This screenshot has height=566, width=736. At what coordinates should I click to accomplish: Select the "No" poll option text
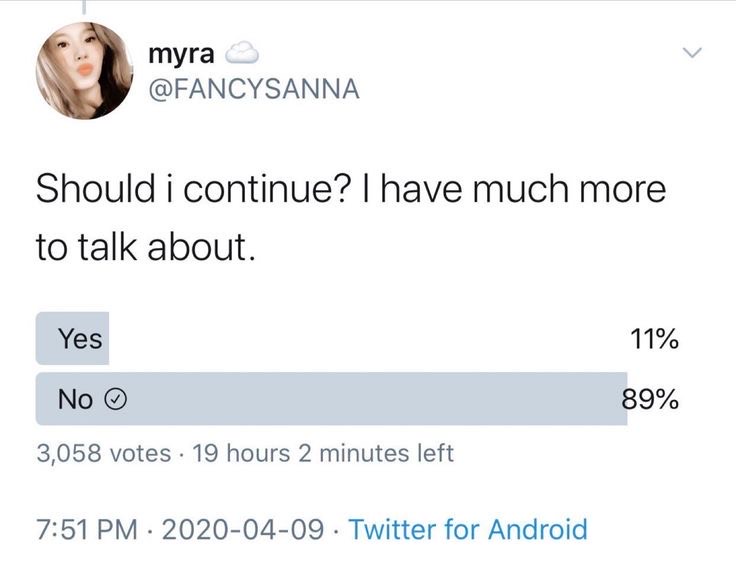click(74, 400)
